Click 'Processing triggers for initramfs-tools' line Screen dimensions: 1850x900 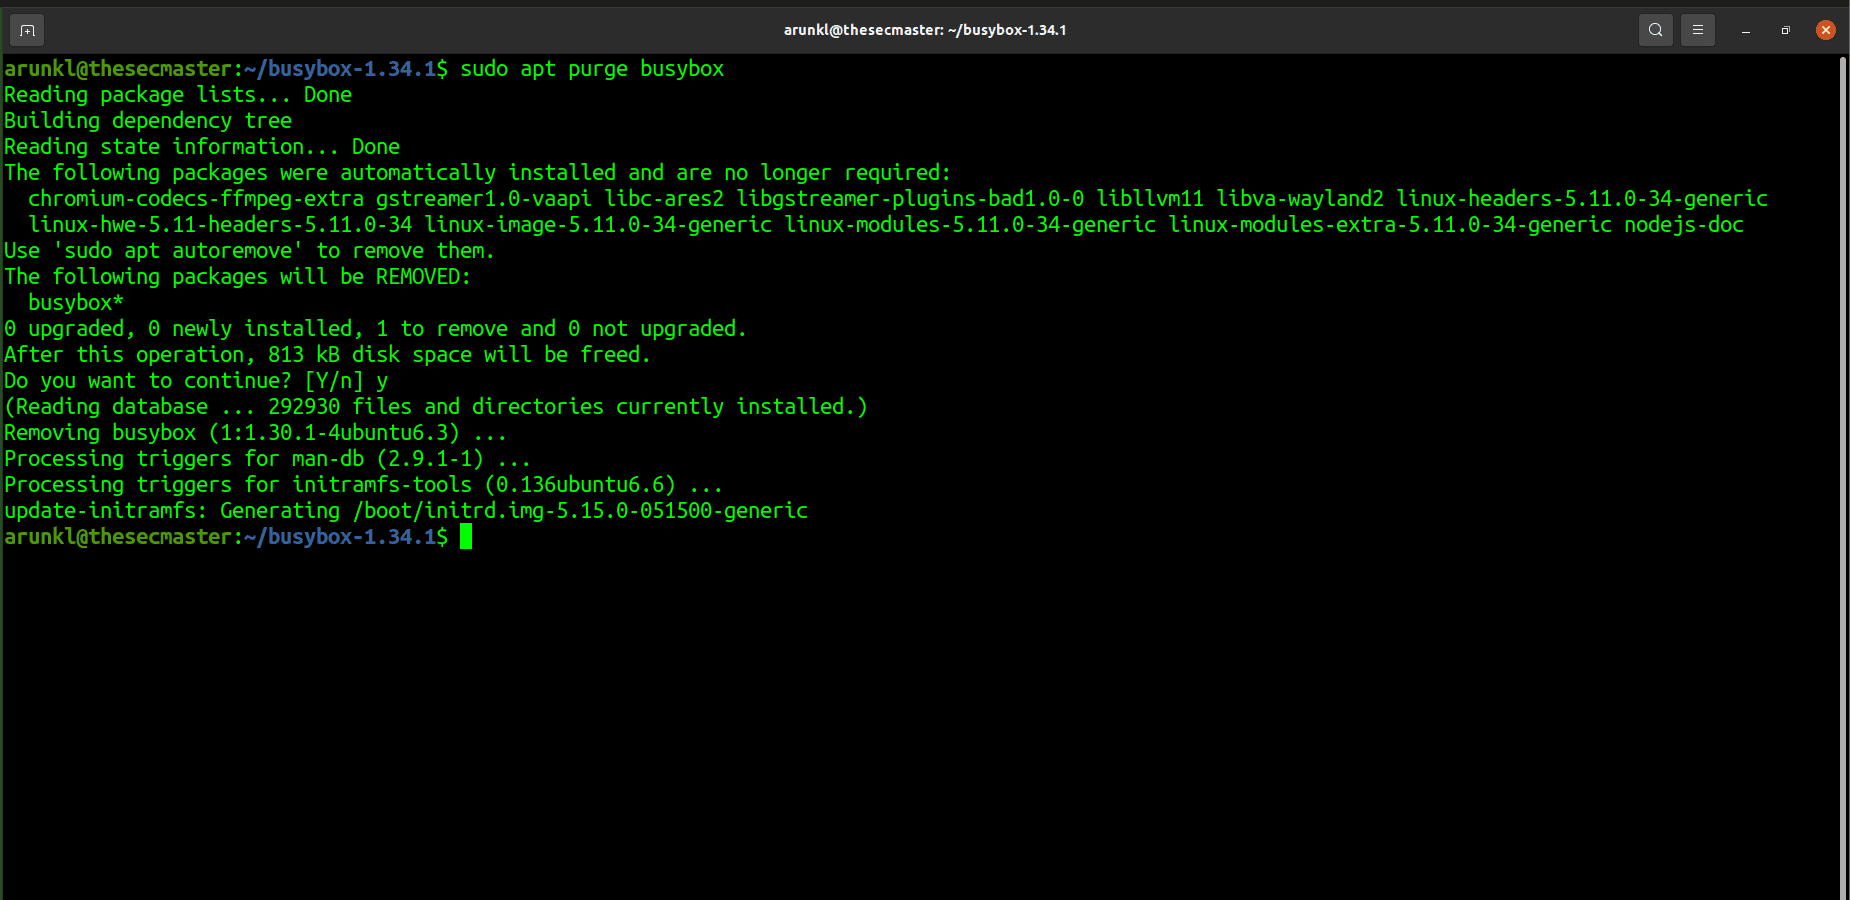pos(363,485)
